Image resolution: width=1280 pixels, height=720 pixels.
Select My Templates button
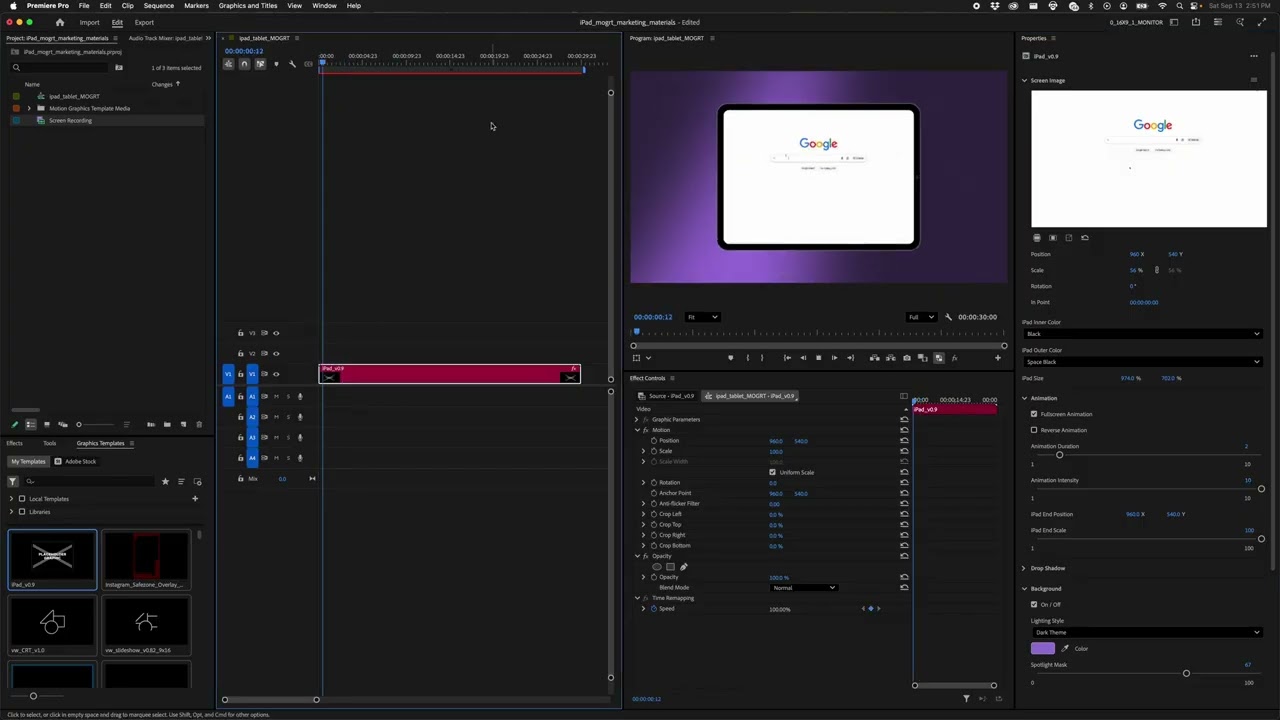(x=28, y=462)
